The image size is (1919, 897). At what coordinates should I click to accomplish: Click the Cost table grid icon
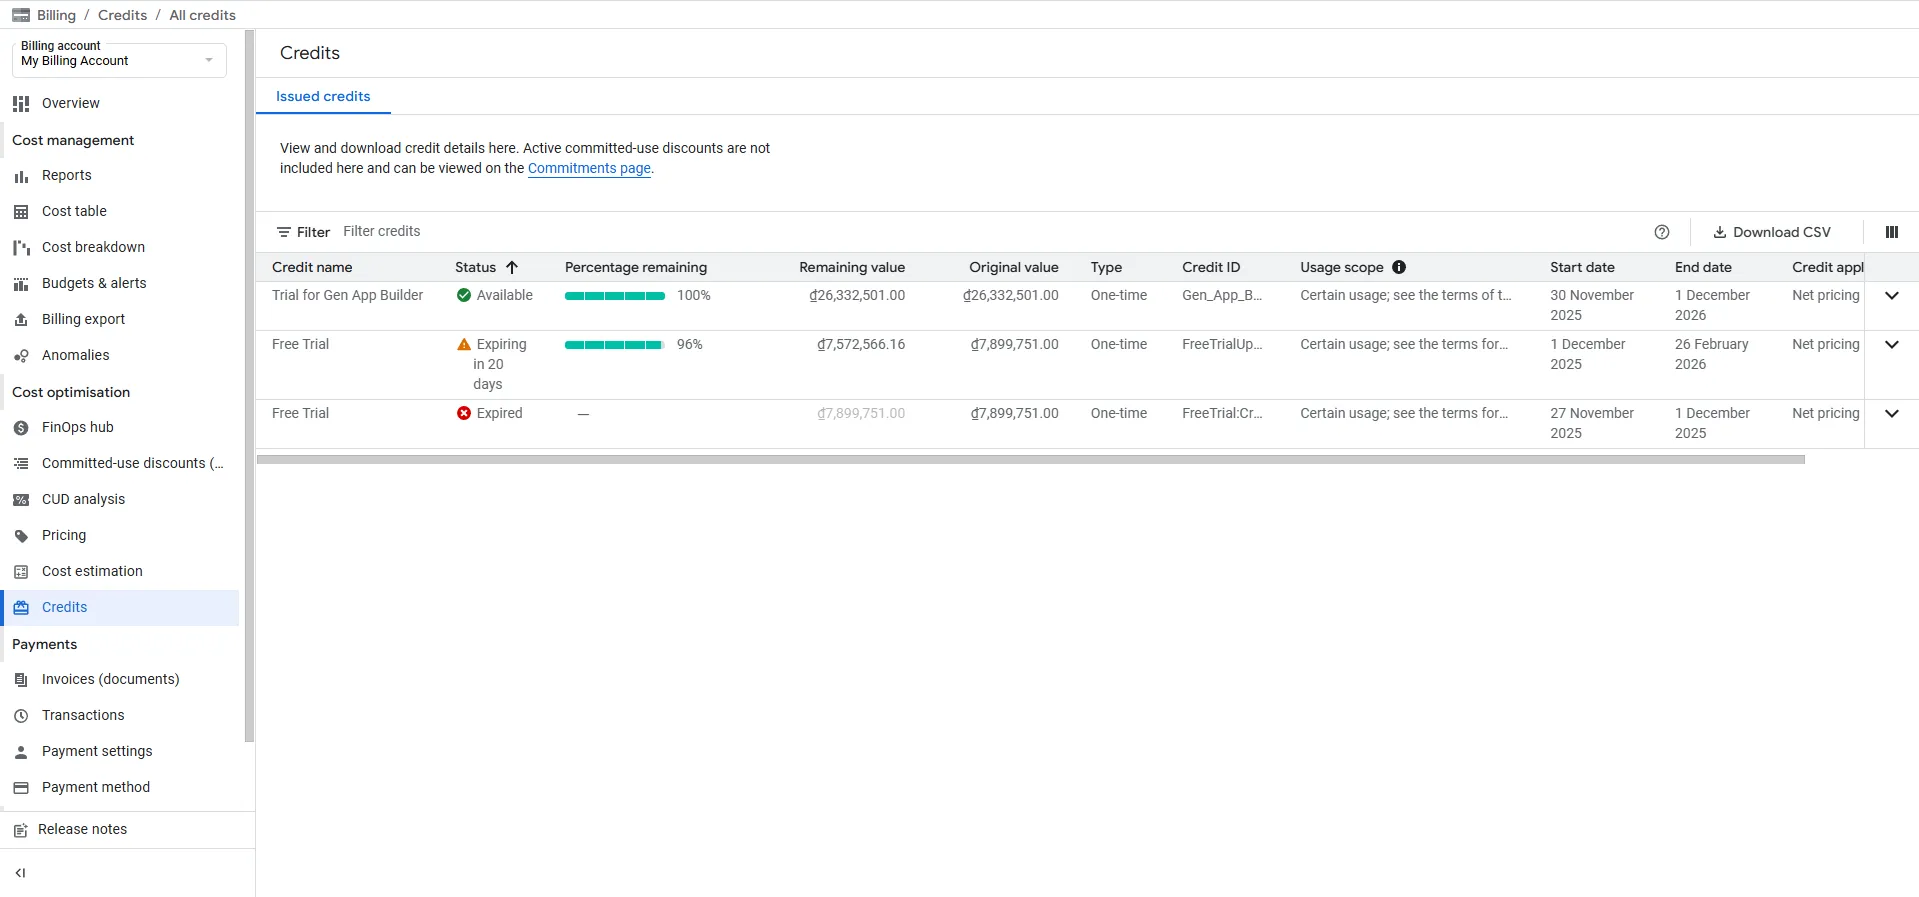21,212
